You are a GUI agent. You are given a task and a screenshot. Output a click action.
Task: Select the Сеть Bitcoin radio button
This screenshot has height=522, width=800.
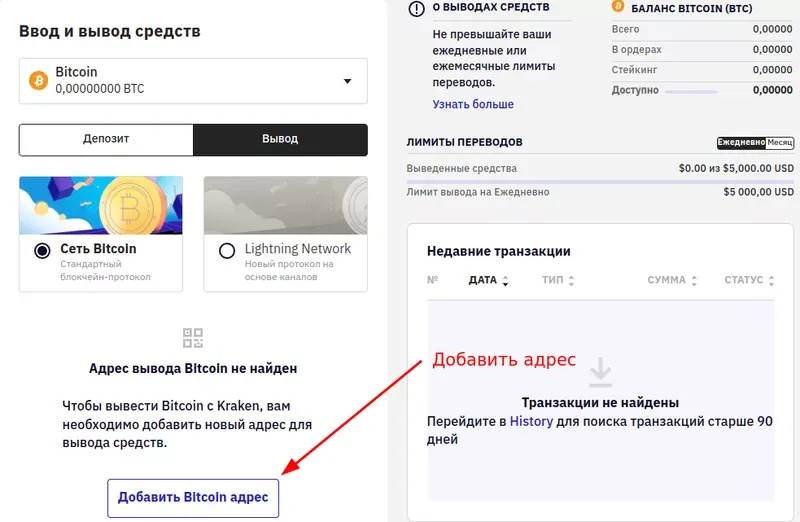pyautogui.click(x=42, y=251)
